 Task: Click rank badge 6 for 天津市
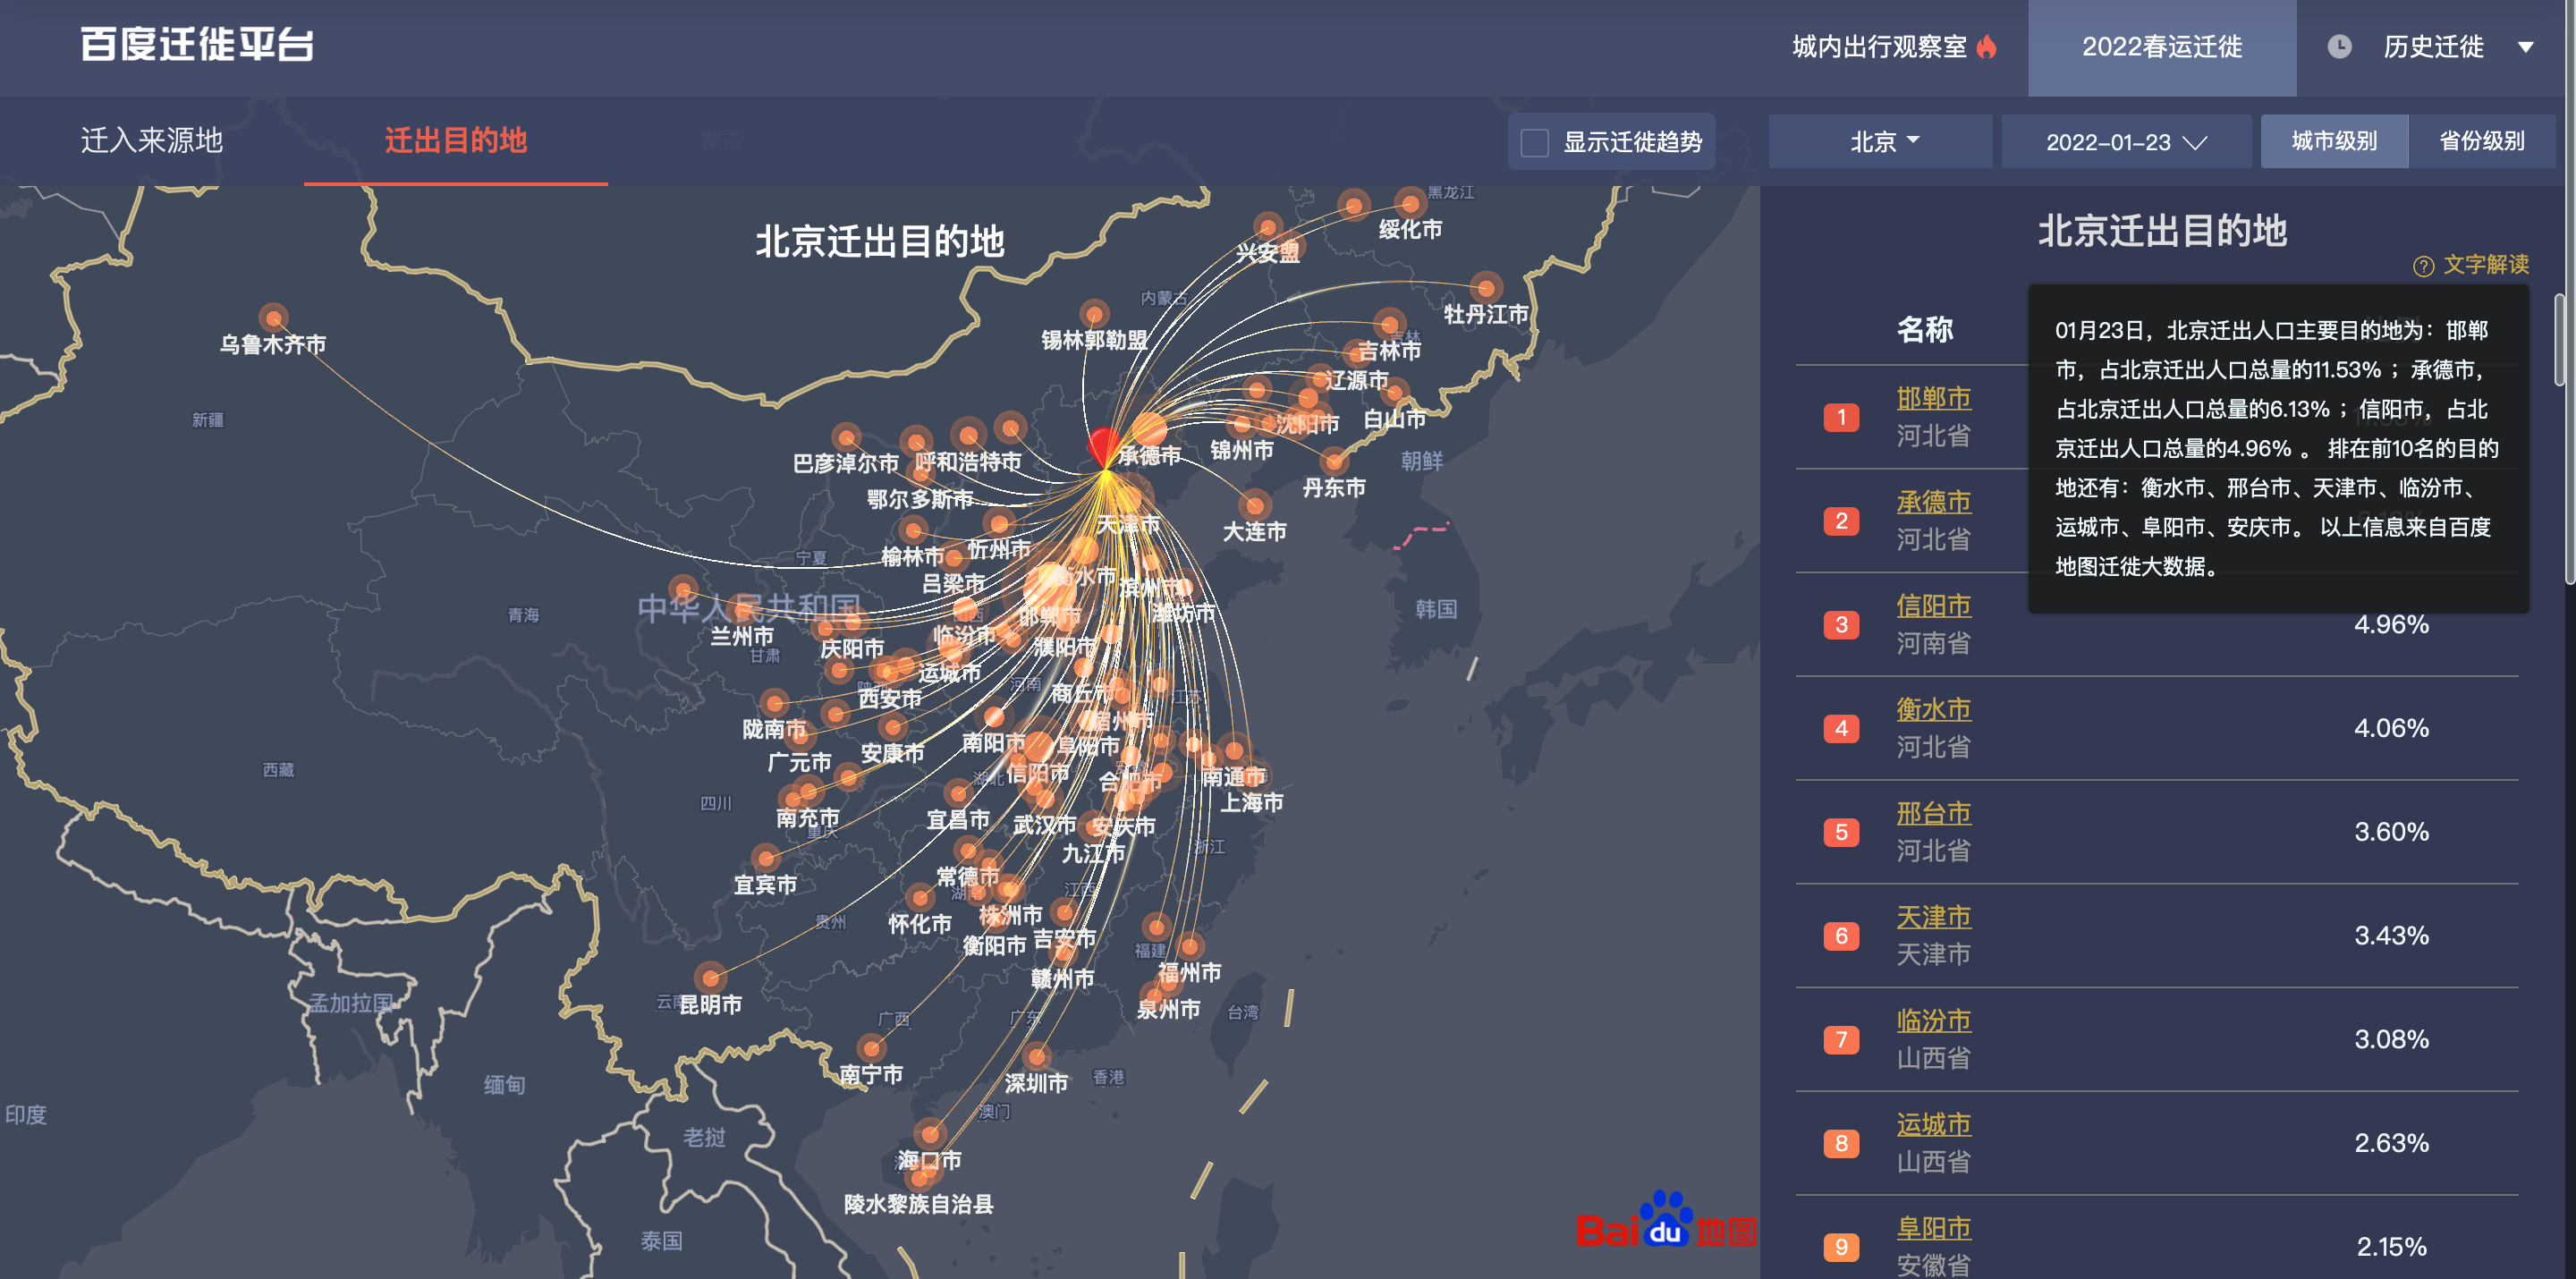click(x=1841, y=936)
